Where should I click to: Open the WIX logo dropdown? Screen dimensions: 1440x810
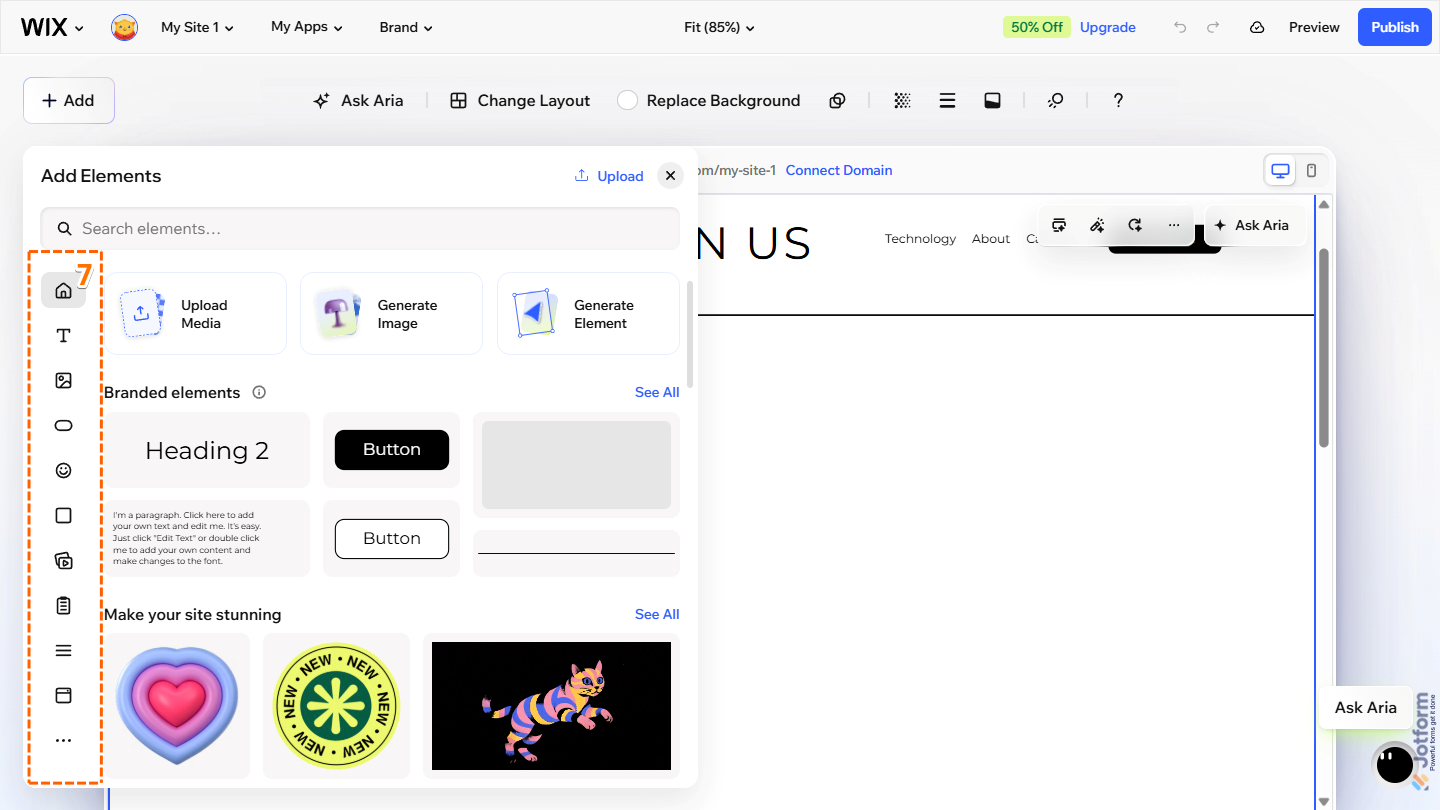52,27
